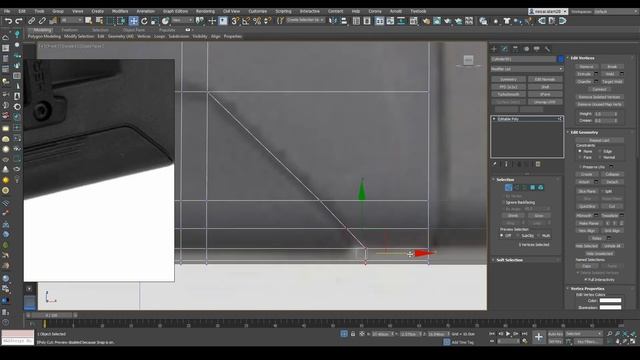
Task: Click the Pin Stack icon
Action: (x=495, y=164)
